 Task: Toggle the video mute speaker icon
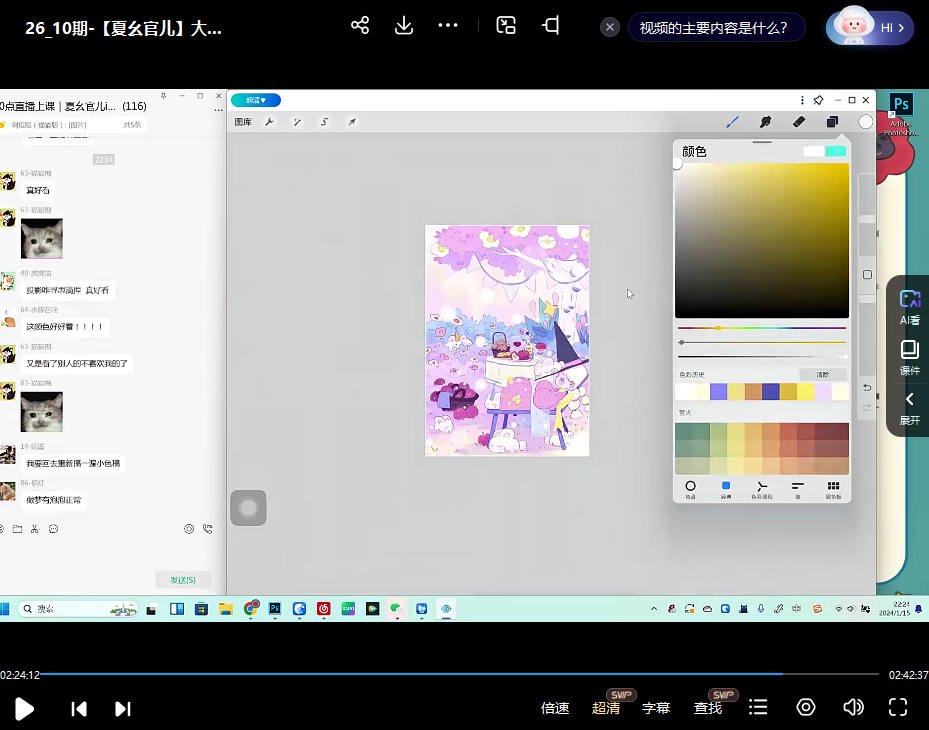coord(853,708)
